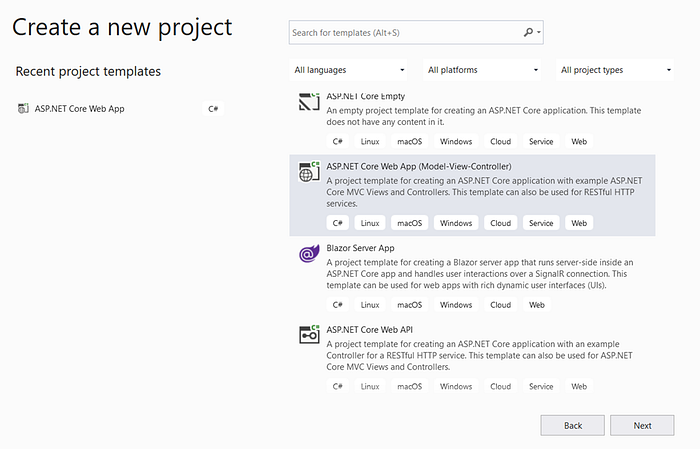The image size is (700, 449).
Task: Click the Windows tag under Model-View-Controller template
Action: point(456,223)
